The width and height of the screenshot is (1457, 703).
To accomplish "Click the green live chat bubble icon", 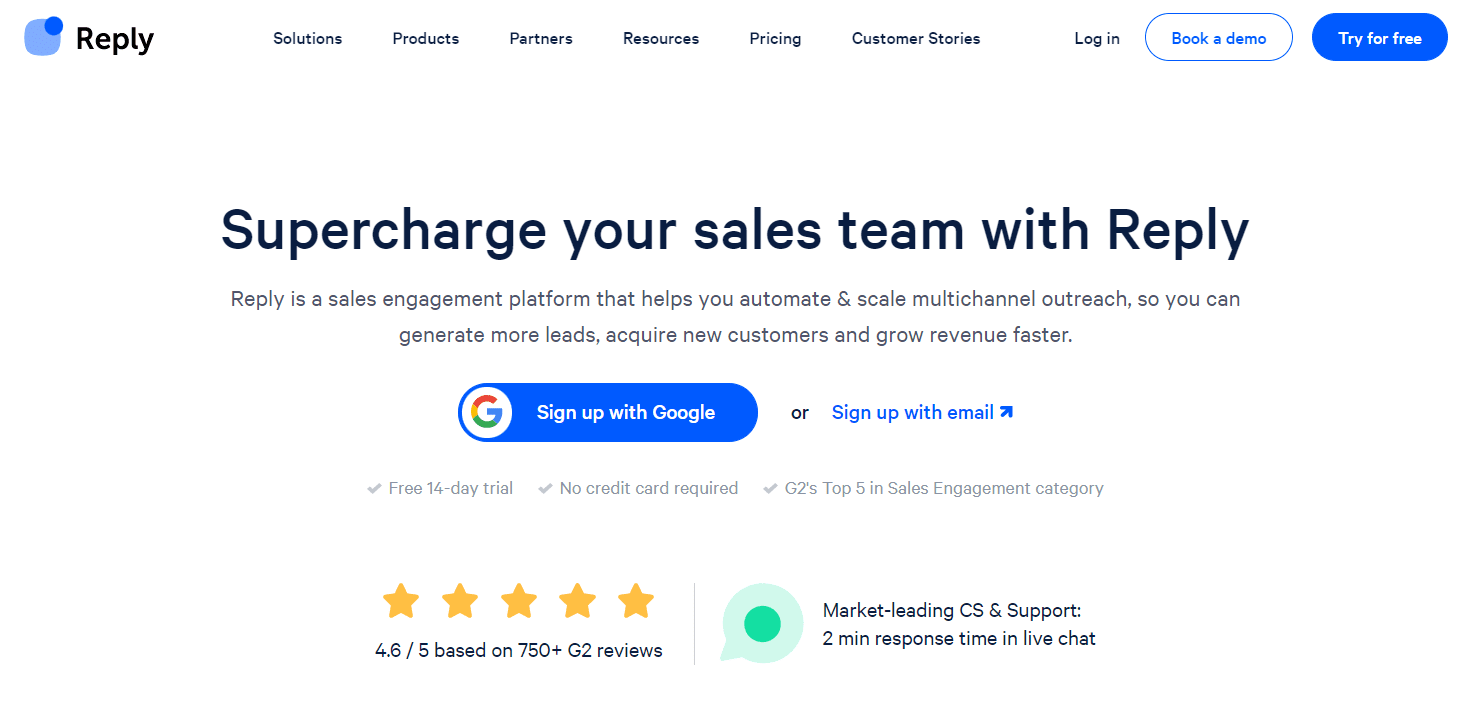I will pyautogui.click(x=762, y=623).
